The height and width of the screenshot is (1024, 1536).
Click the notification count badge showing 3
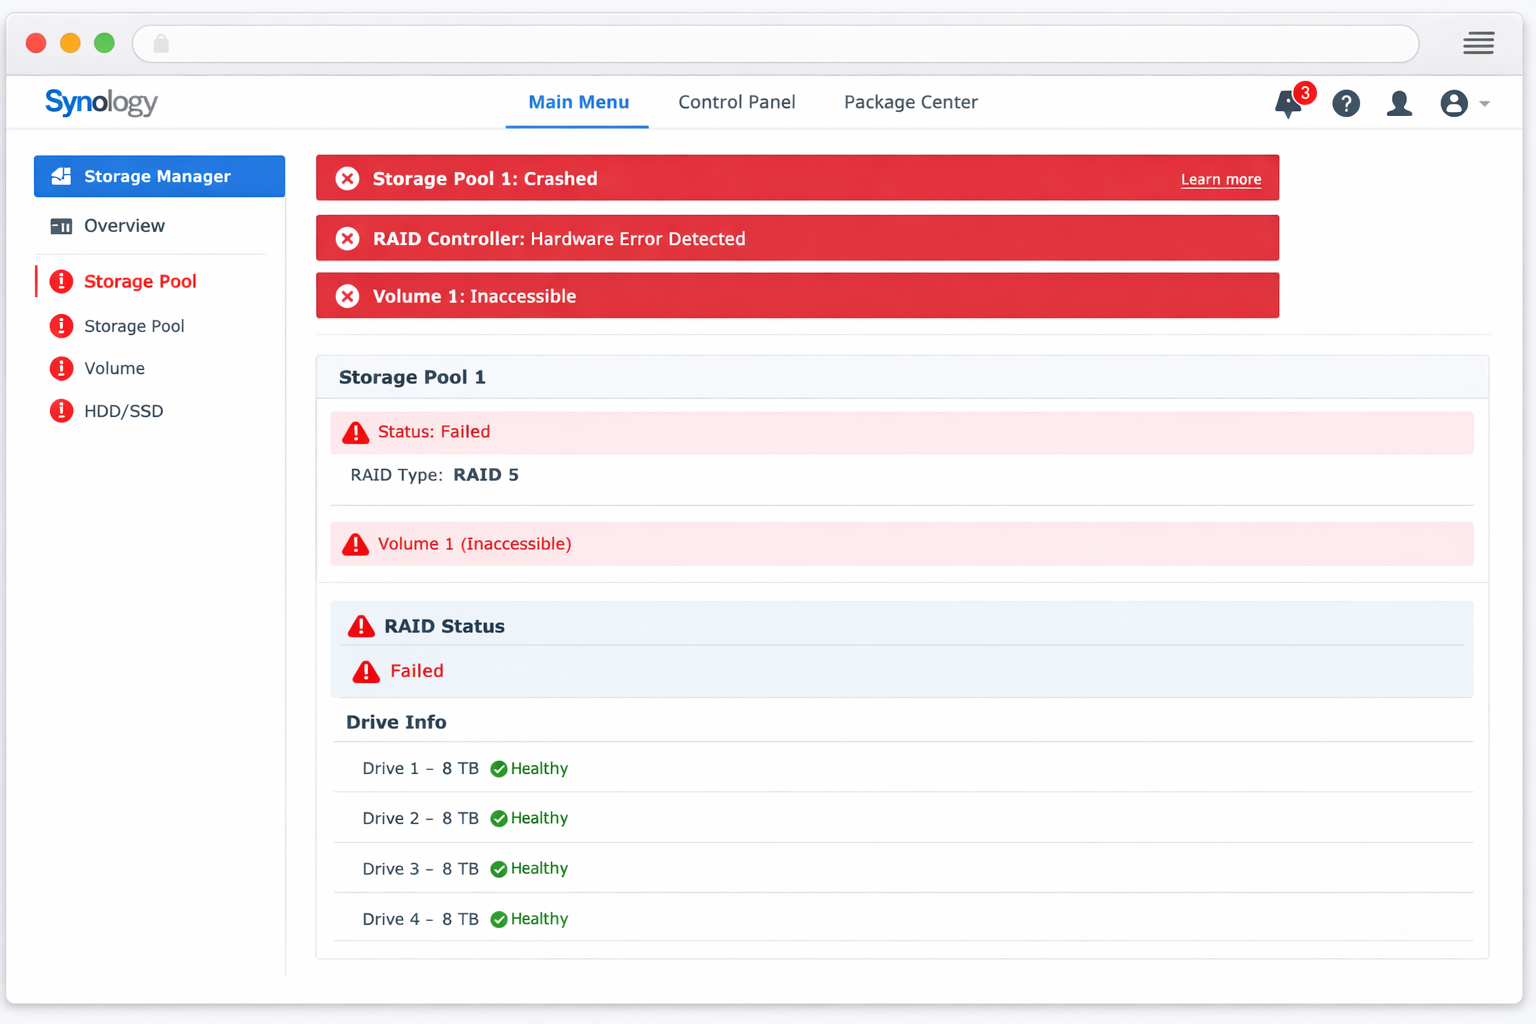[x=1304, y=93]
